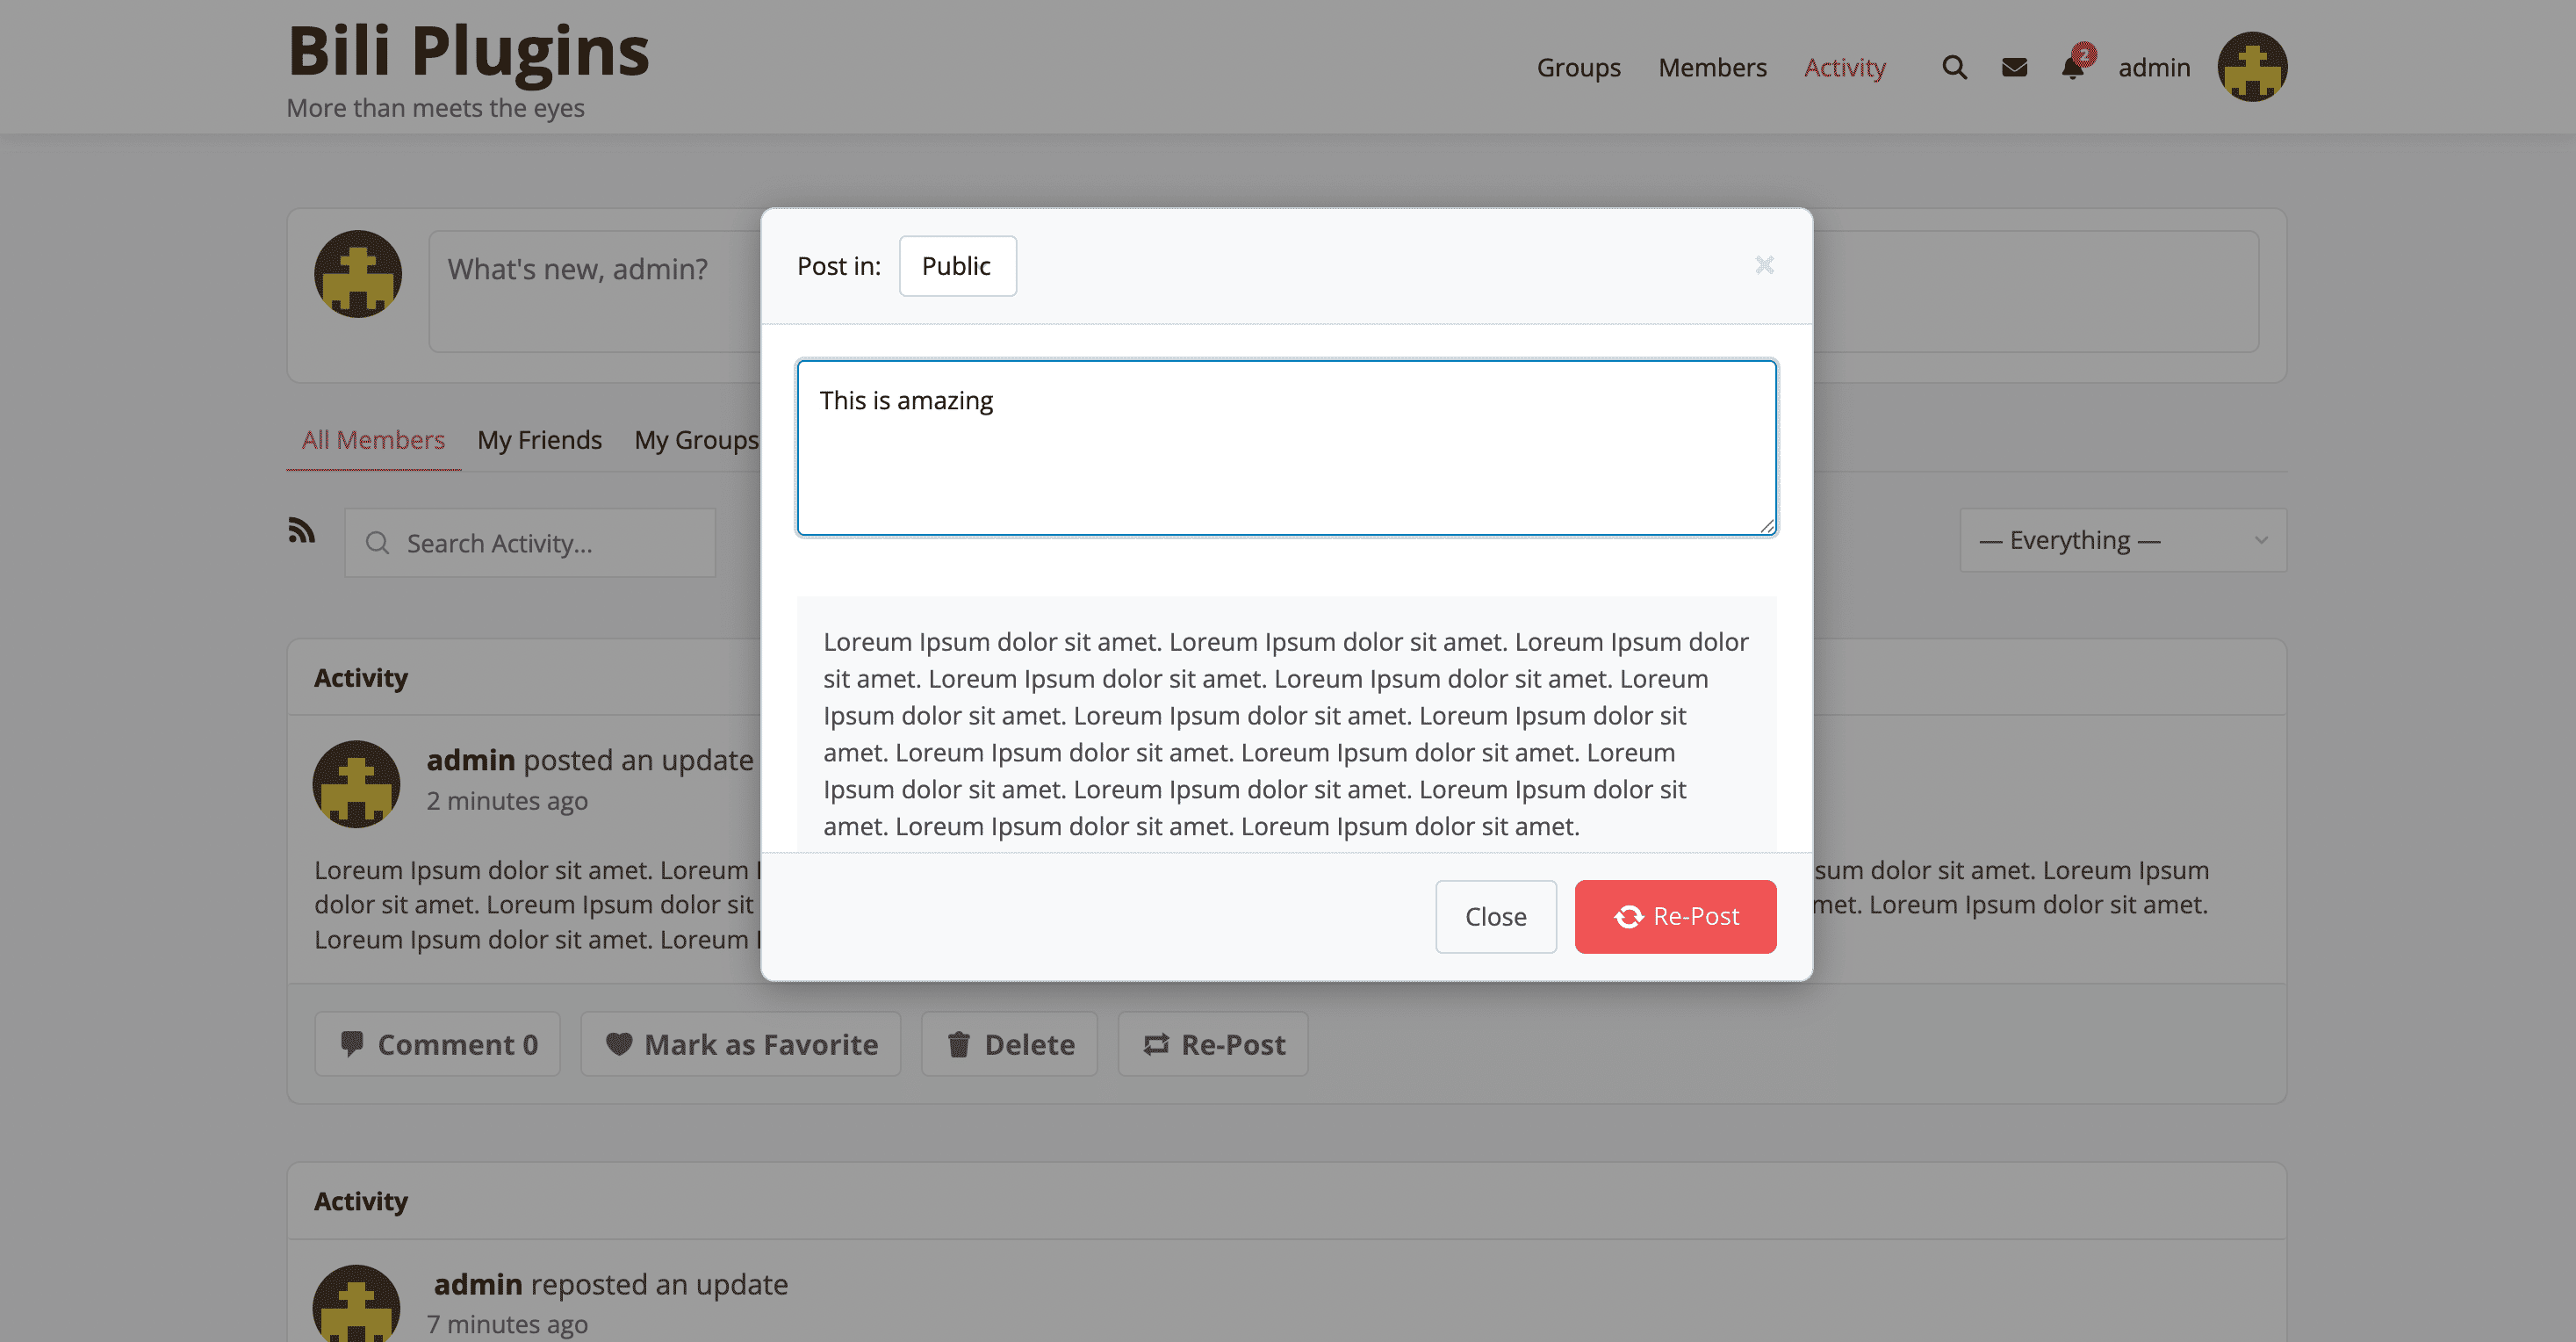Click the More than meets the eyes tagline

[x=435, y=108]
